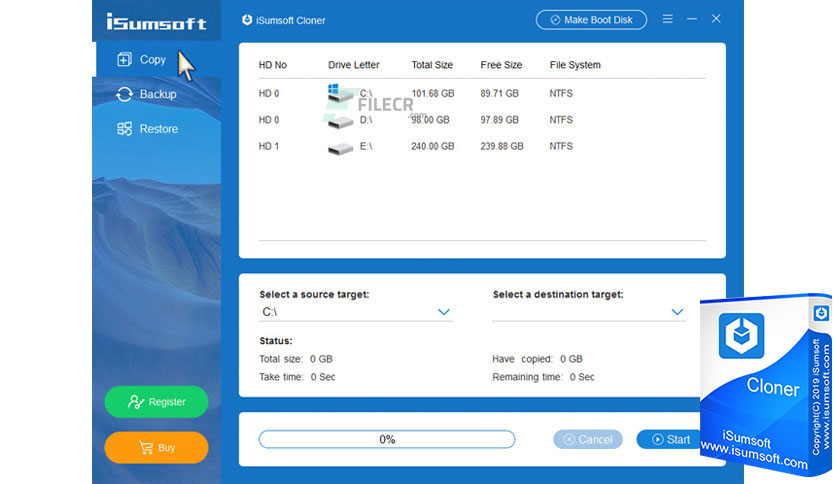
Task: Click the 0% progress bar
Action: coord(387,439)
